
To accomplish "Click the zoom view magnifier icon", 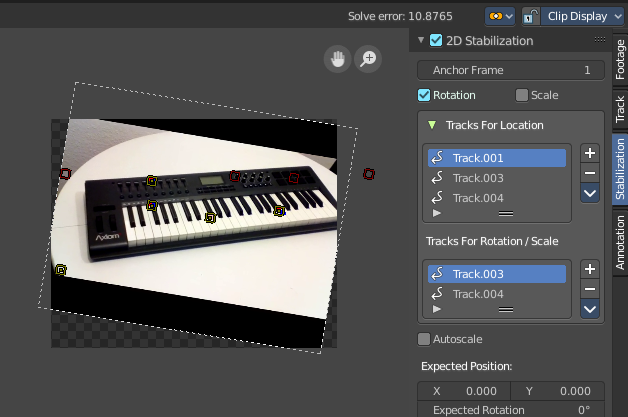I will [x=368, y=59].
